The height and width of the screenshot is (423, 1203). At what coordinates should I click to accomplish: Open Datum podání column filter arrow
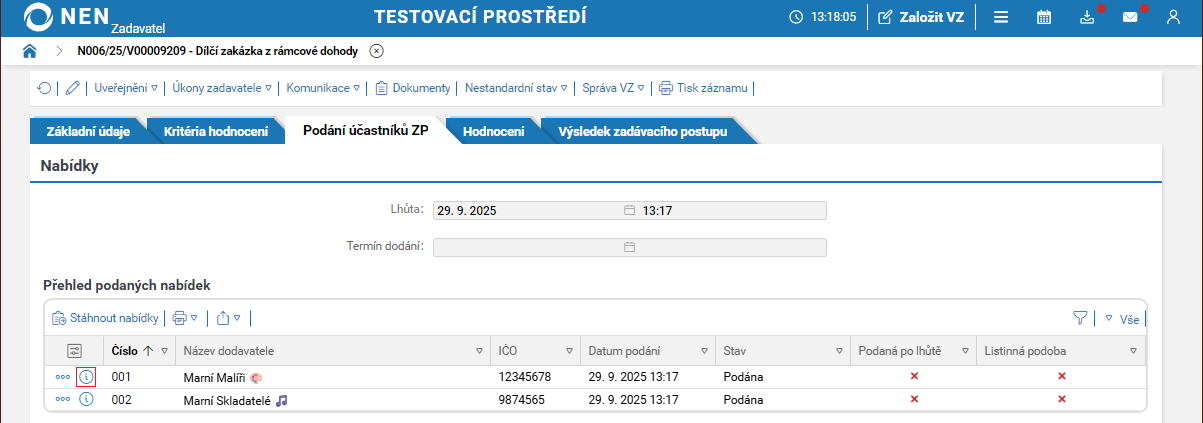coord(704,351)
